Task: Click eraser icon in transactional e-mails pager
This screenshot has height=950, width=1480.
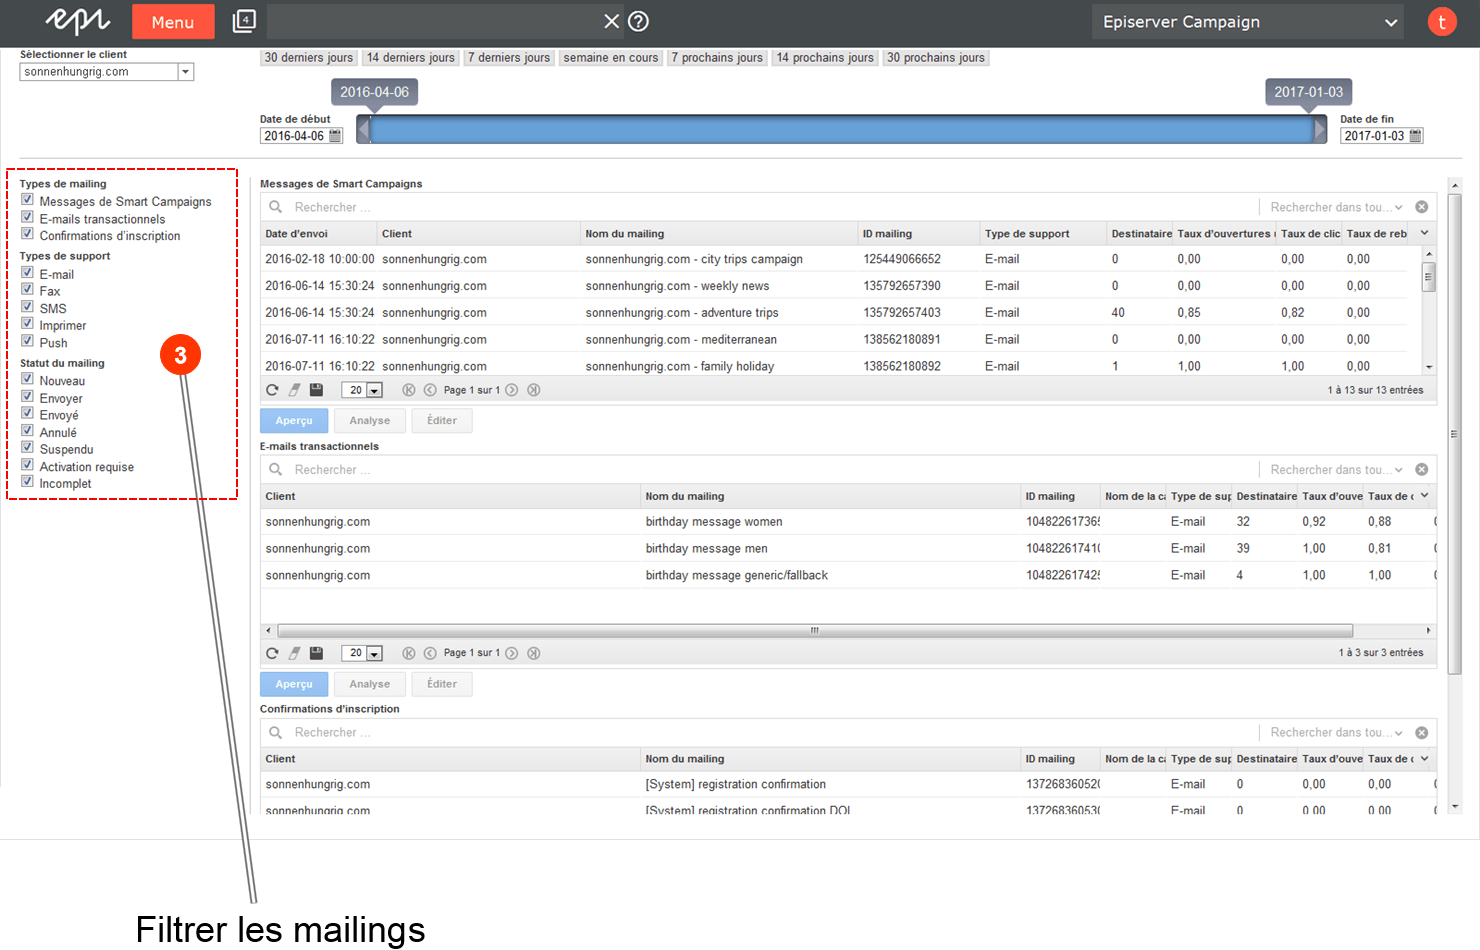Action: pos(294,653)
